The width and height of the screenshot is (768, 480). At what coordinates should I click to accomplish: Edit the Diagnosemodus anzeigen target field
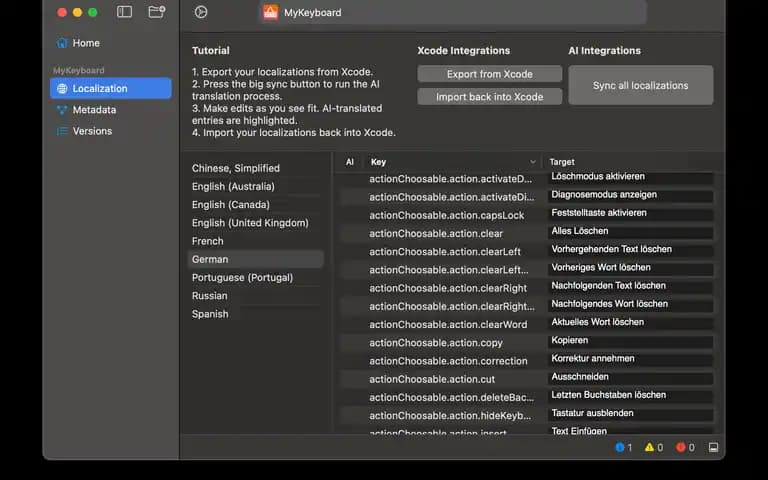(630, 195)
